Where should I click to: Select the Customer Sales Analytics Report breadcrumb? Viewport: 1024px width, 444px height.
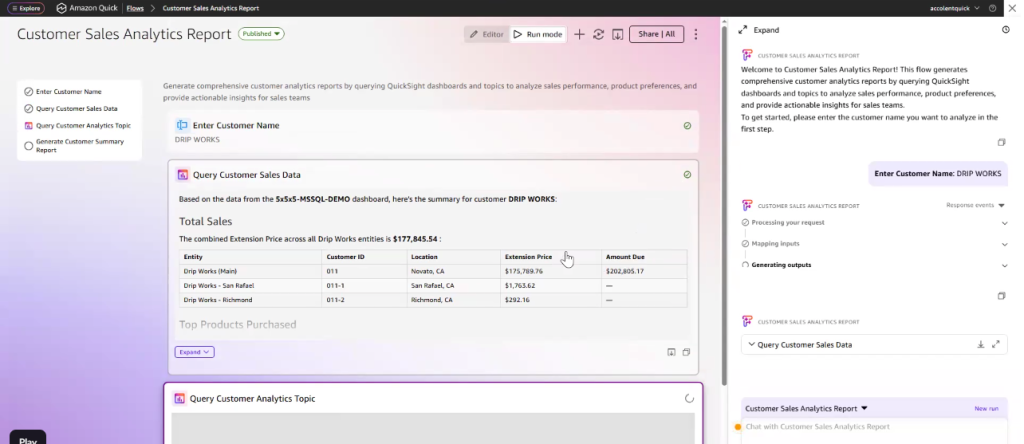(210, 8)
